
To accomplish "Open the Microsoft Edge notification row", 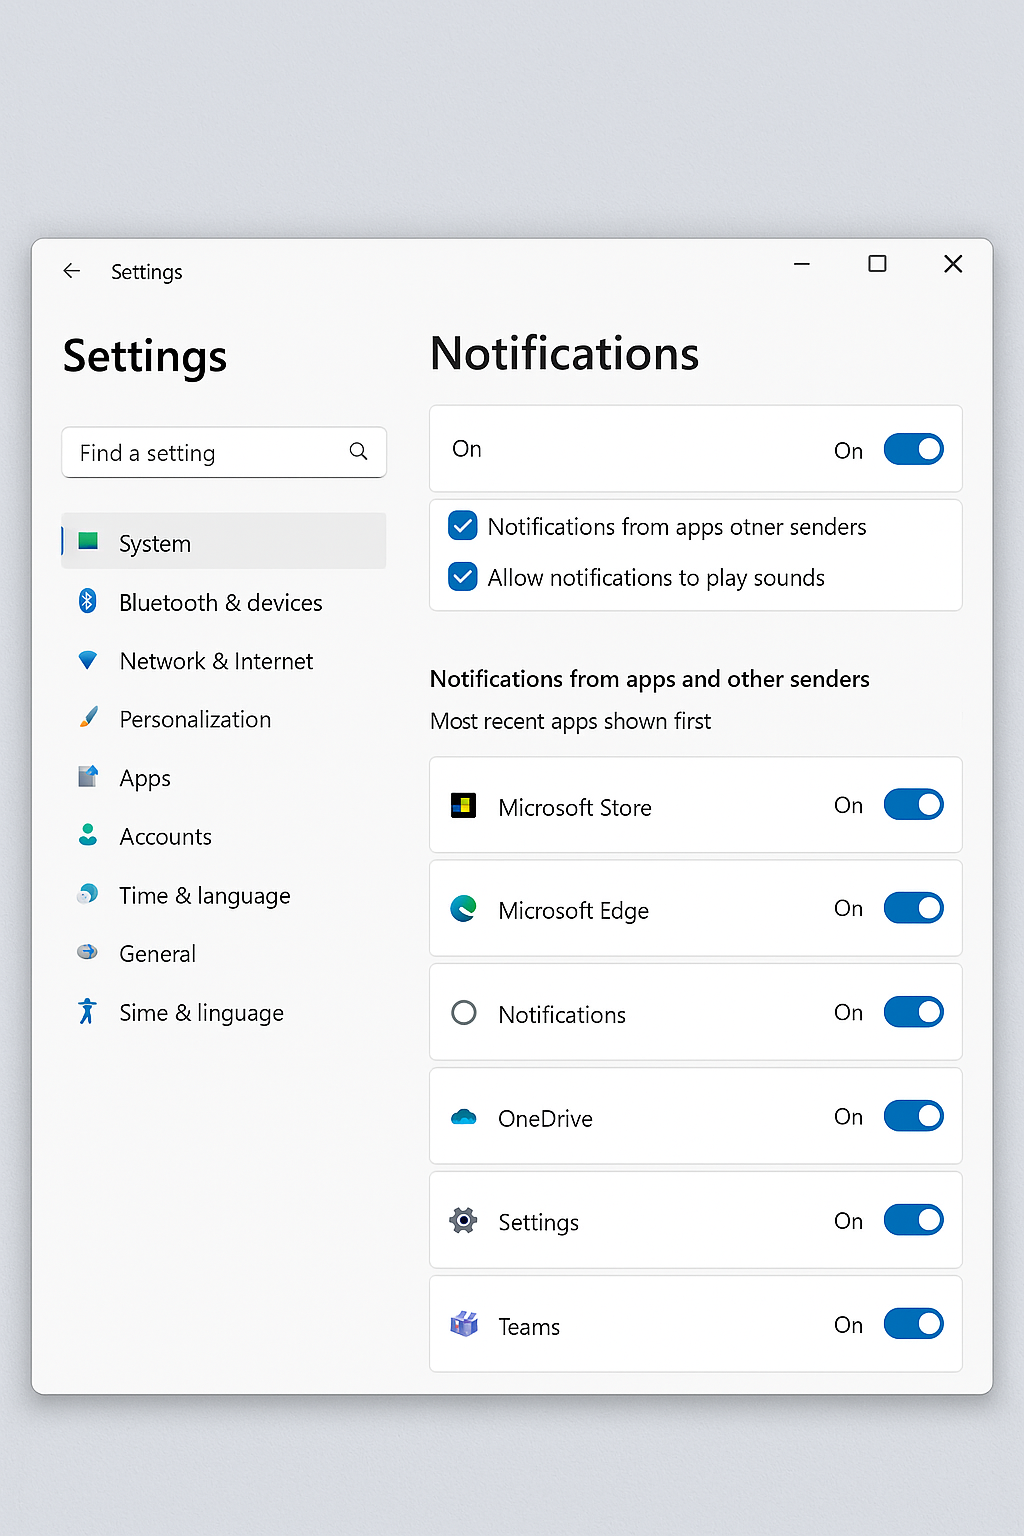I will point(696,908).
